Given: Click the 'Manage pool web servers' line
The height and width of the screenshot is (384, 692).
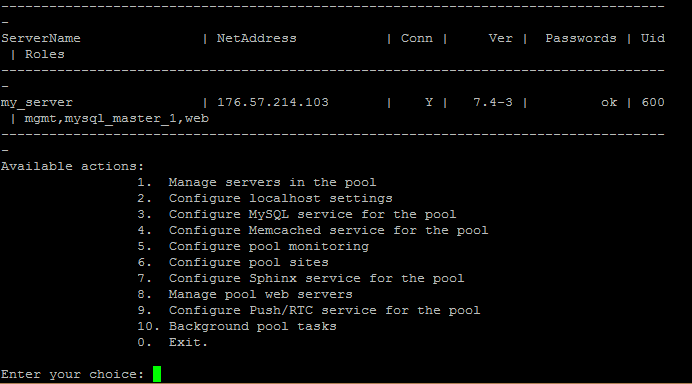Looking at the screenshot, I should pos(260,294).
